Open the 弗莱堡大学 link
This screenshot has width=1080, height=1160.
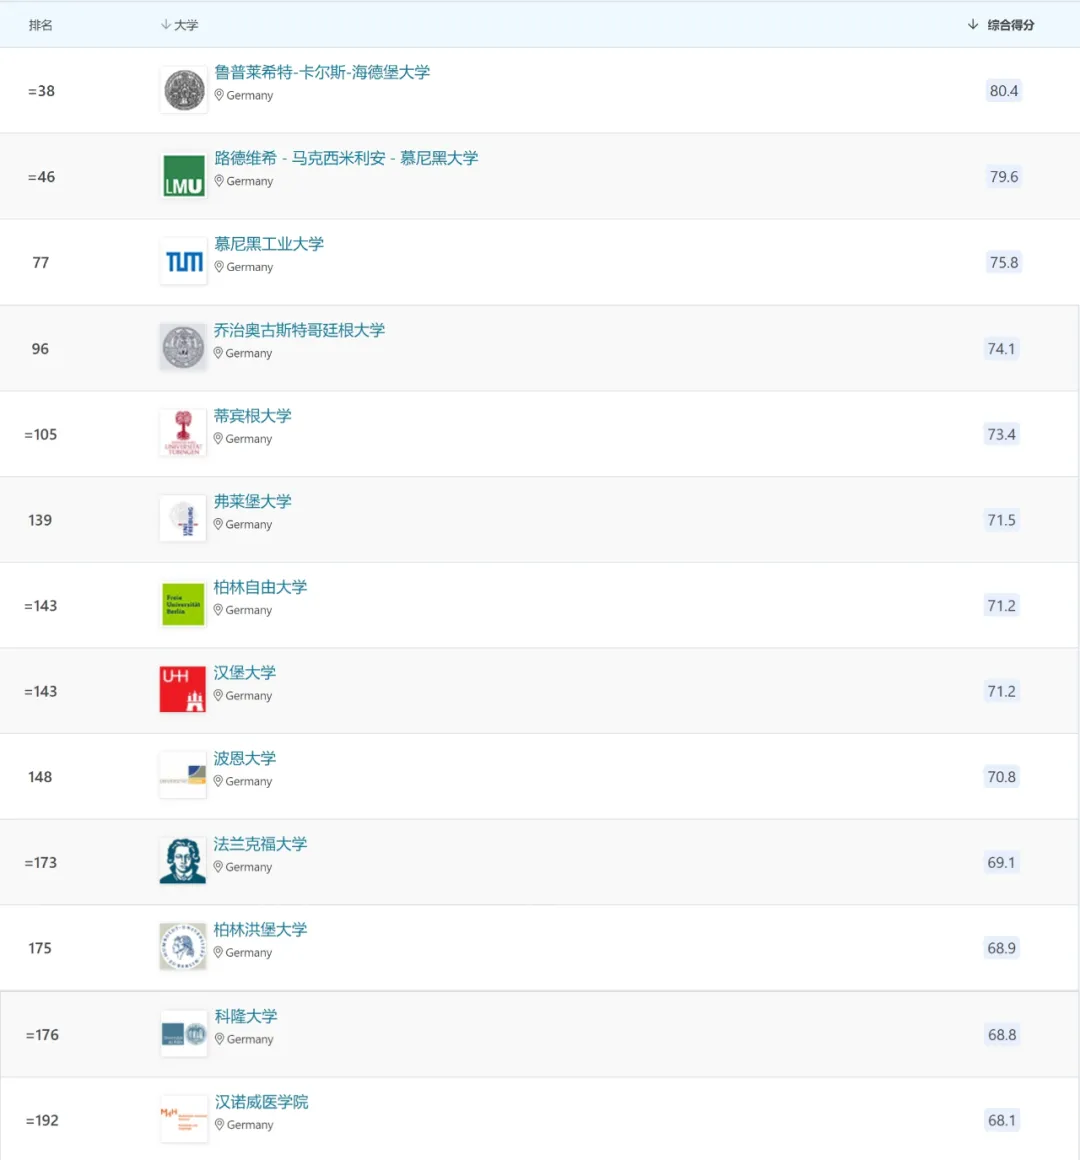tap(253, 501)
